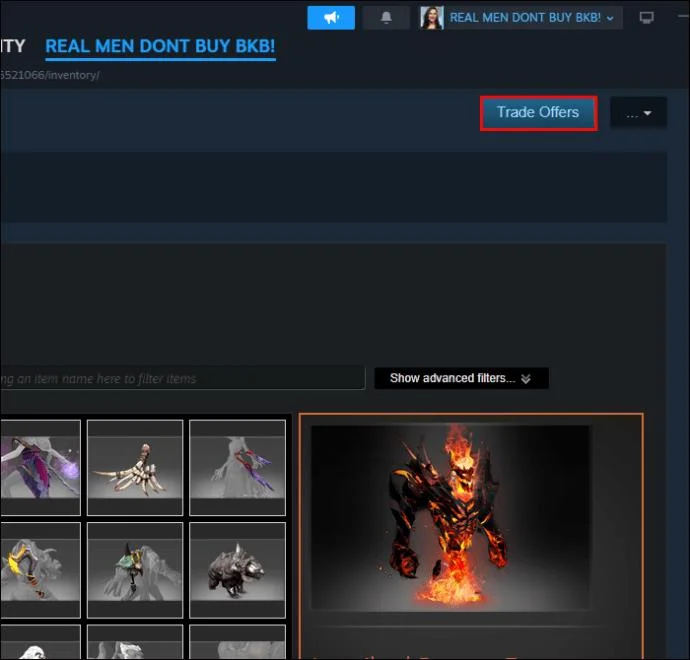
Task: Expand Show advanced filters
Action: point(461,378)
